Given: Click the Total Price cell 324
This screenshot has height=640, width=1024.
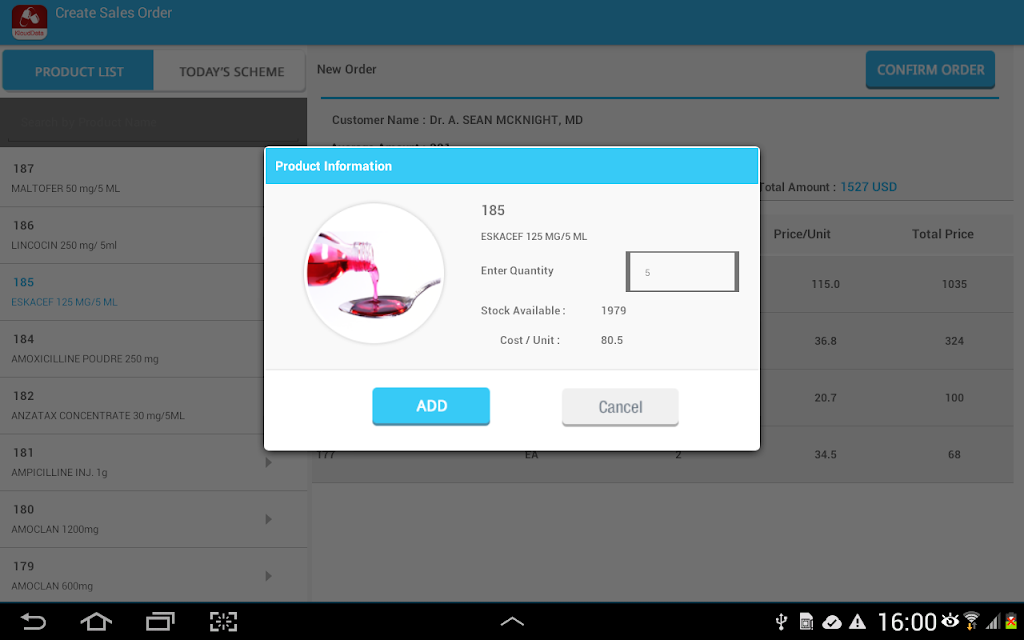Looking at the screenshot, I should point(954,341).
